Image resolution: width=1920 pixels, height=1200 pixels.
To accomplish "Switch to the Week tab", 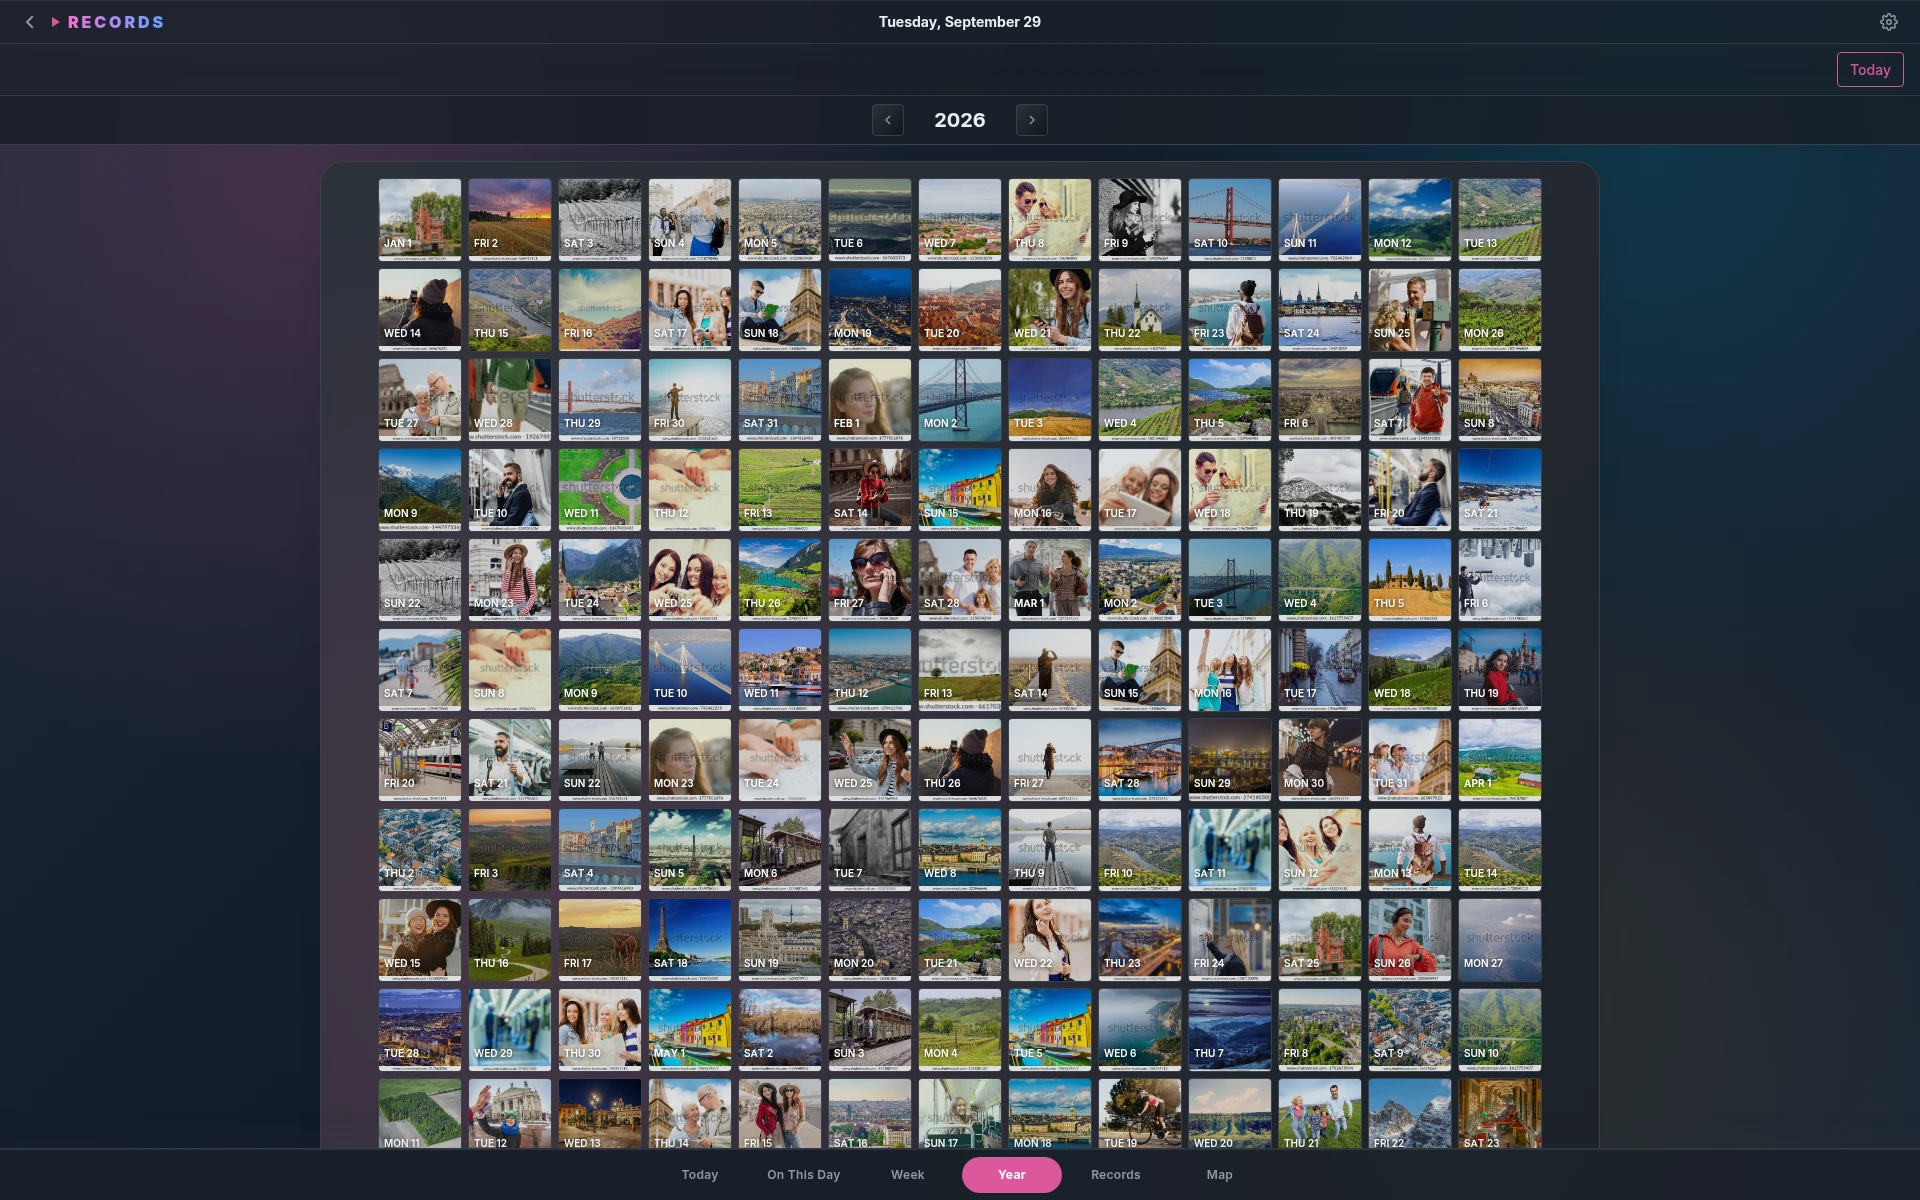I will point(907,1175).
